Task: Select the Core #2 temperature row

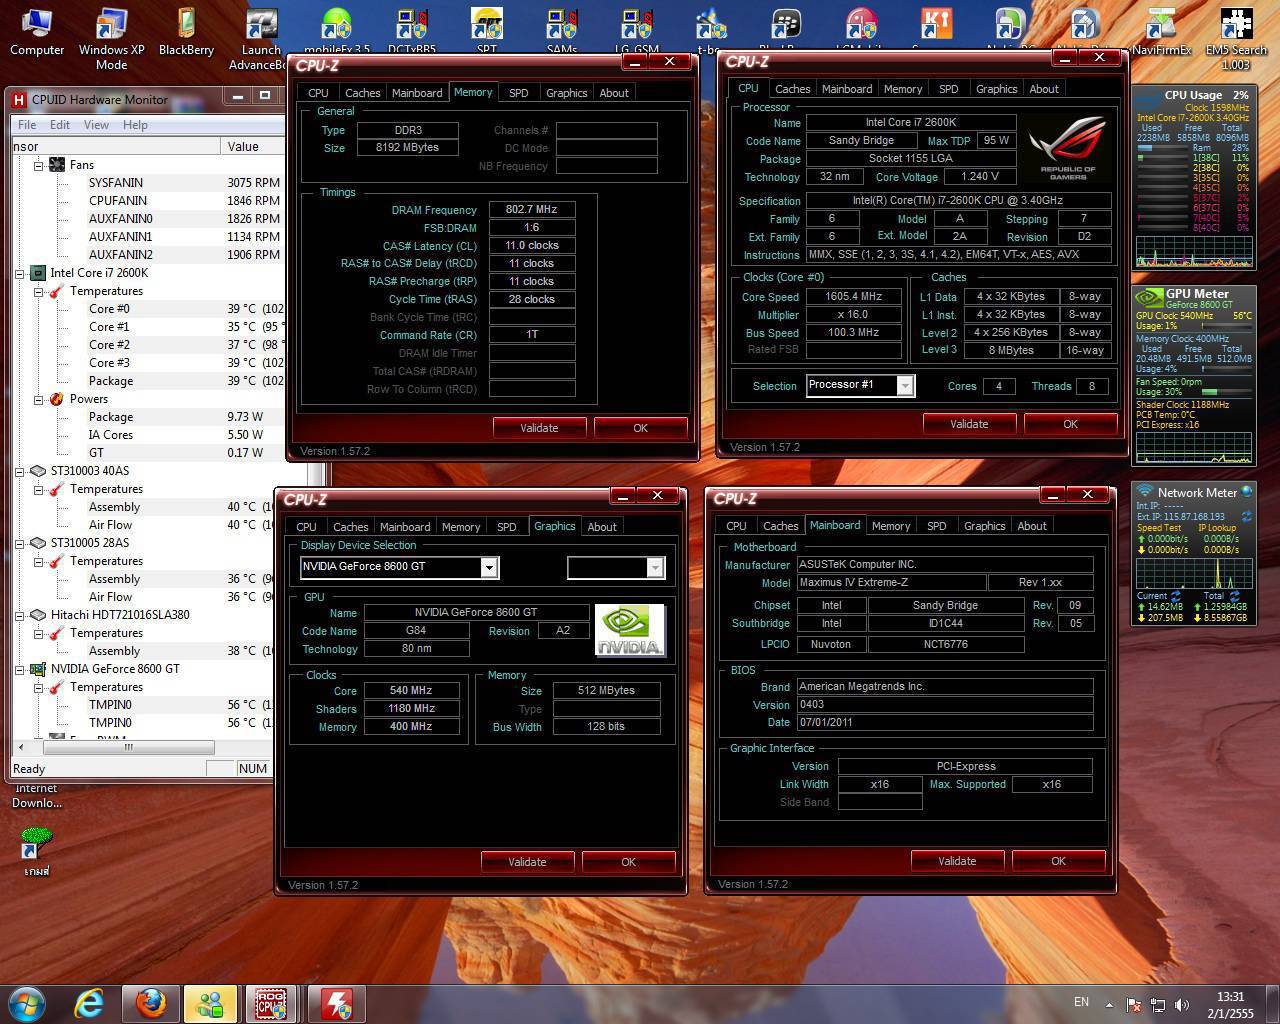Action: pyautogui.click(x=148, y=345)
